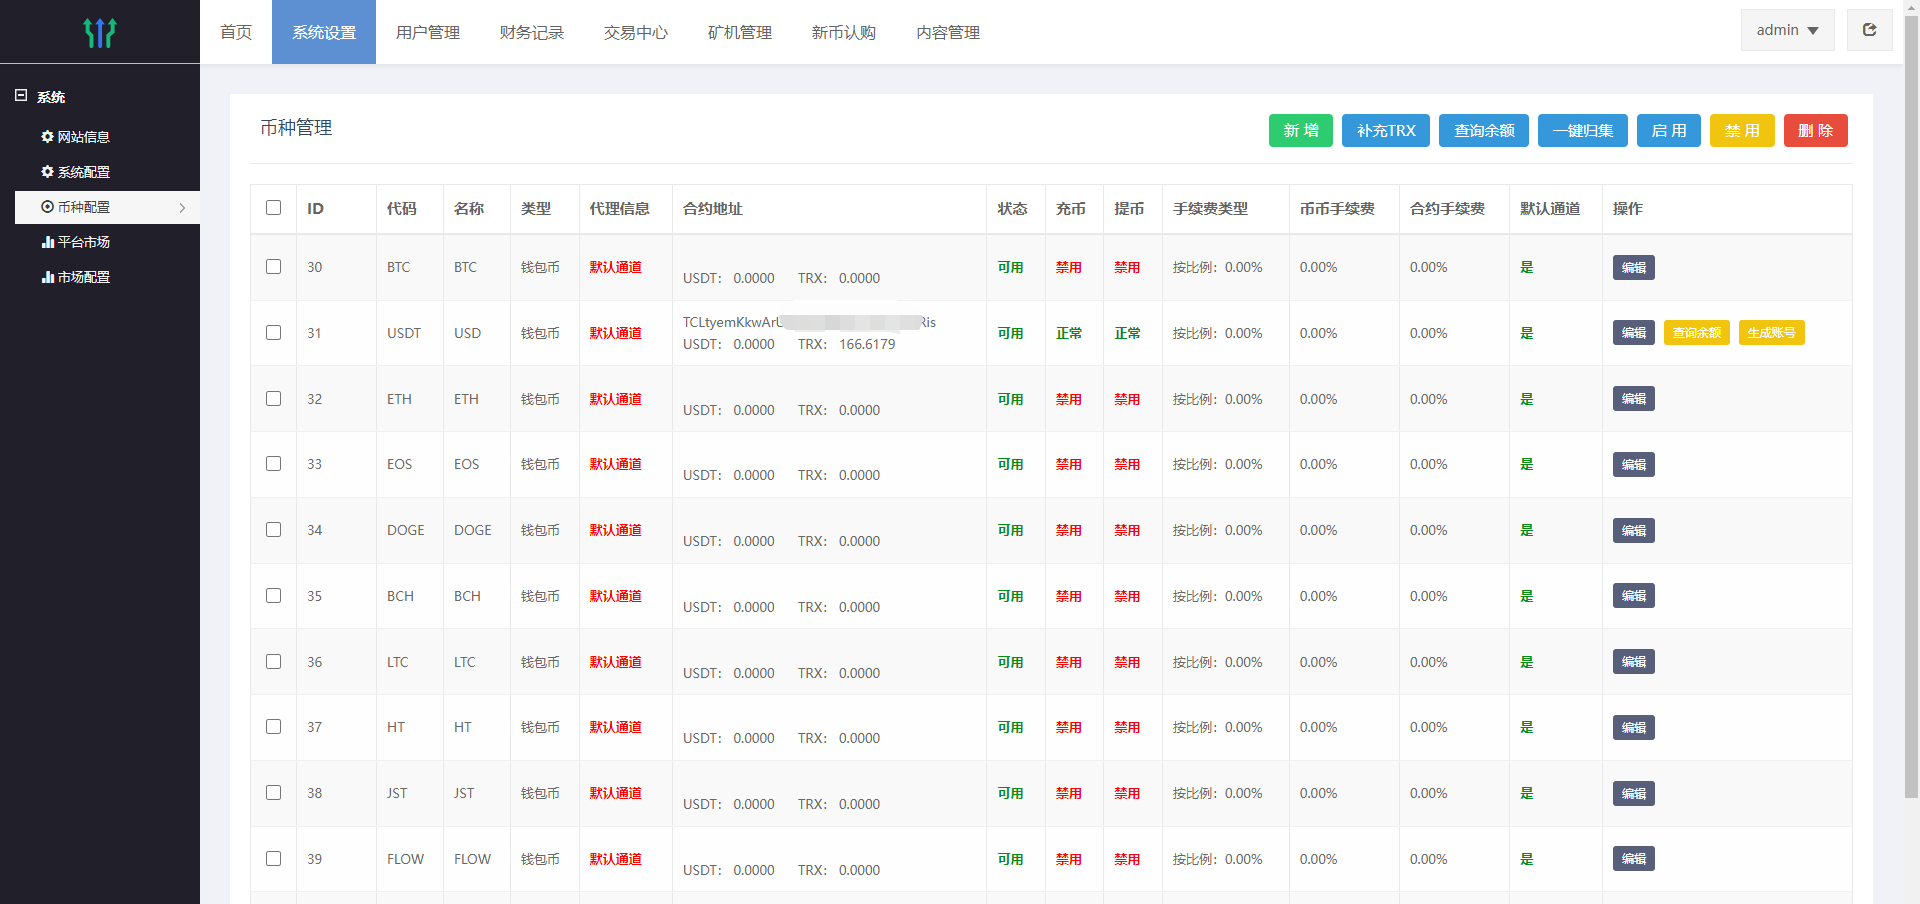Collapse the 系统 sidebar group icon
The height and width of the screenshot is (904, 1920).
(x=21, y=96)
